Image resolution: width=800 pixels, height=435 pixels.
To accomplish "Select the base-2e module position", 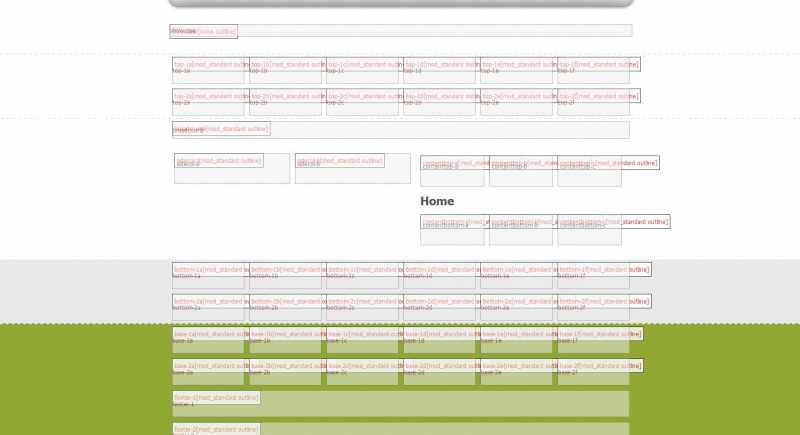I will pyautogui.click(x=516, y=372).
